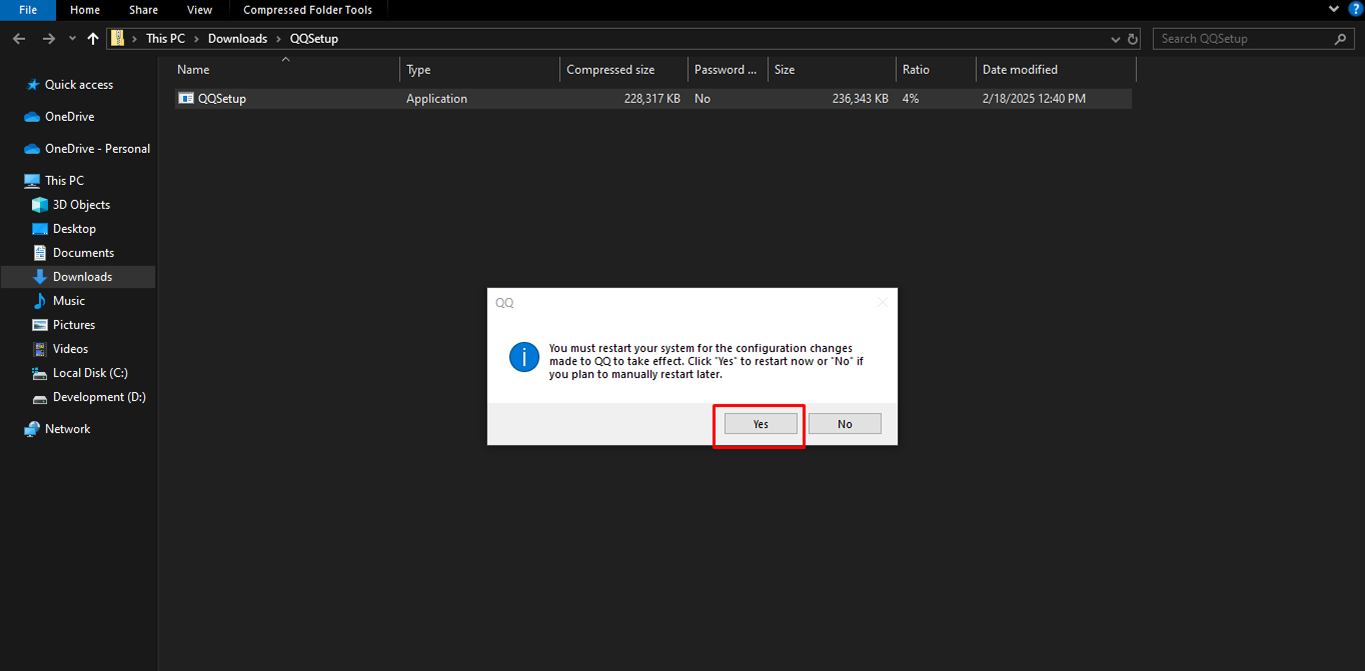1365x671 pixels.
Task: Click the OneDrive - Personal cloud icon
Action: (x=32, y=149)
